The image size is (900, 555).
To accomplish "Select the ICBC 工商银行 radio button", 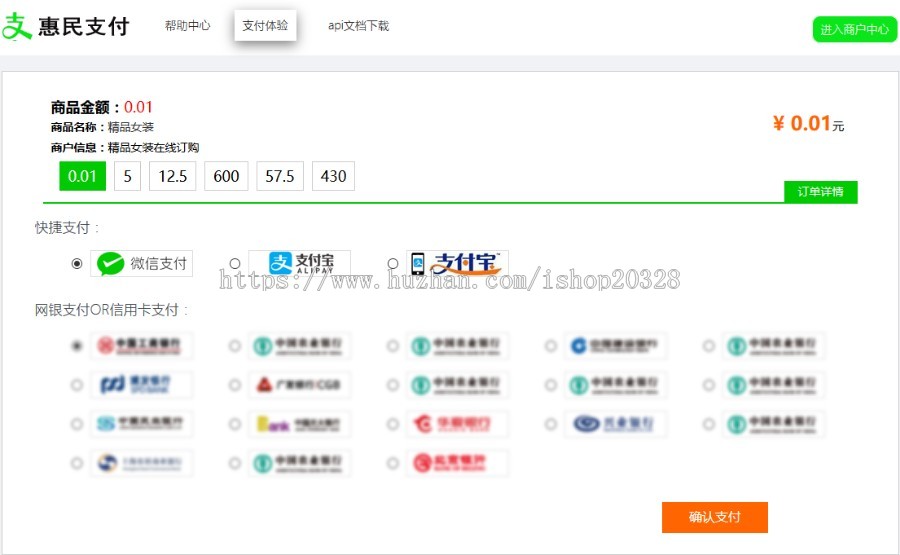I will tap(77, 346).
